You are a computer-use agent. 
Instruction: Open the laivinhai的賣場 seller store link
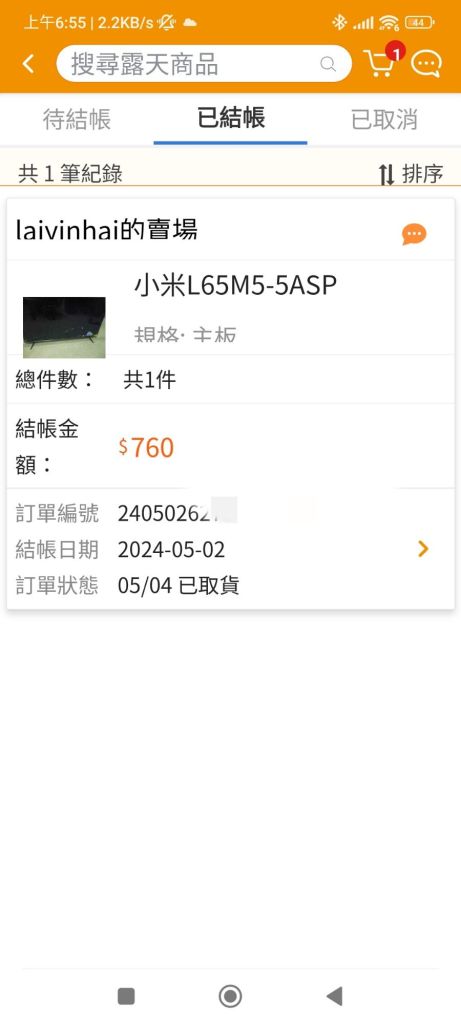pos(106,230)
